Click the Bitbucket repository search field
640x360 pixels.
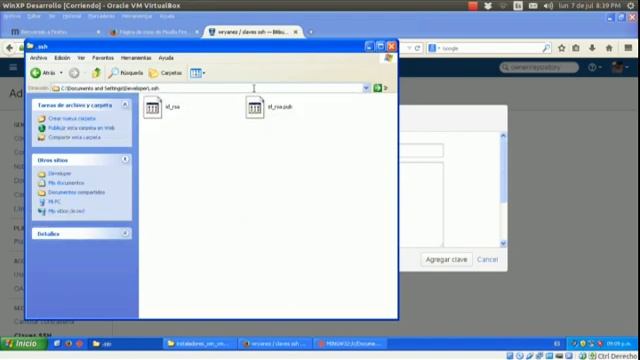click(x=539, y=67)
